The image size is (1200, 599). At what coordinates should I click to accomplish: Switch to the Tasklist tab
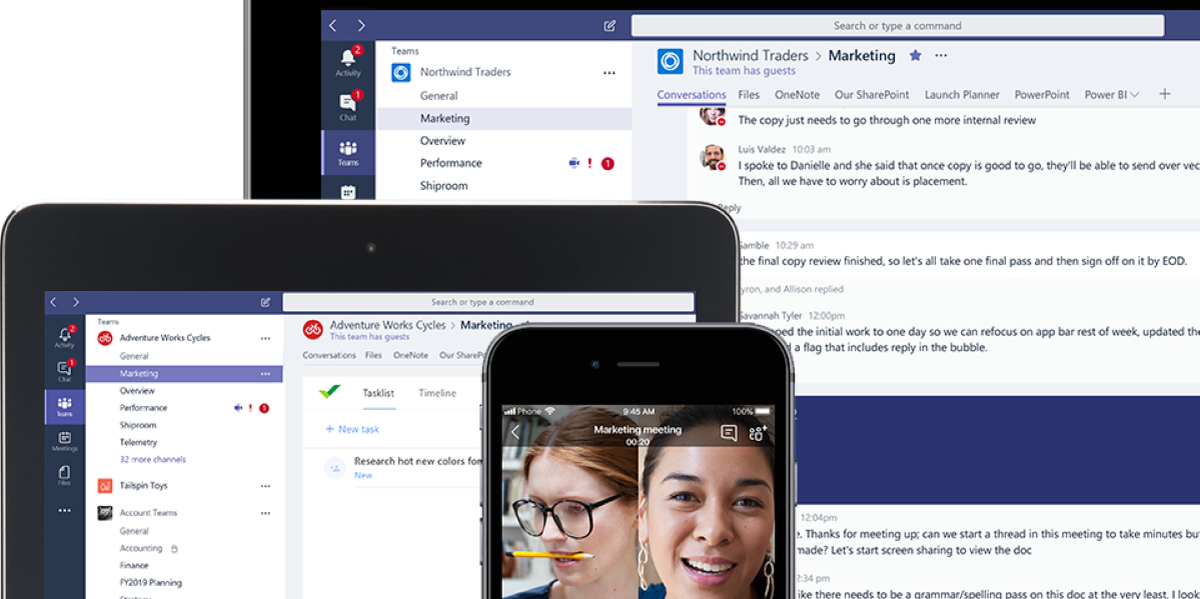378,393
